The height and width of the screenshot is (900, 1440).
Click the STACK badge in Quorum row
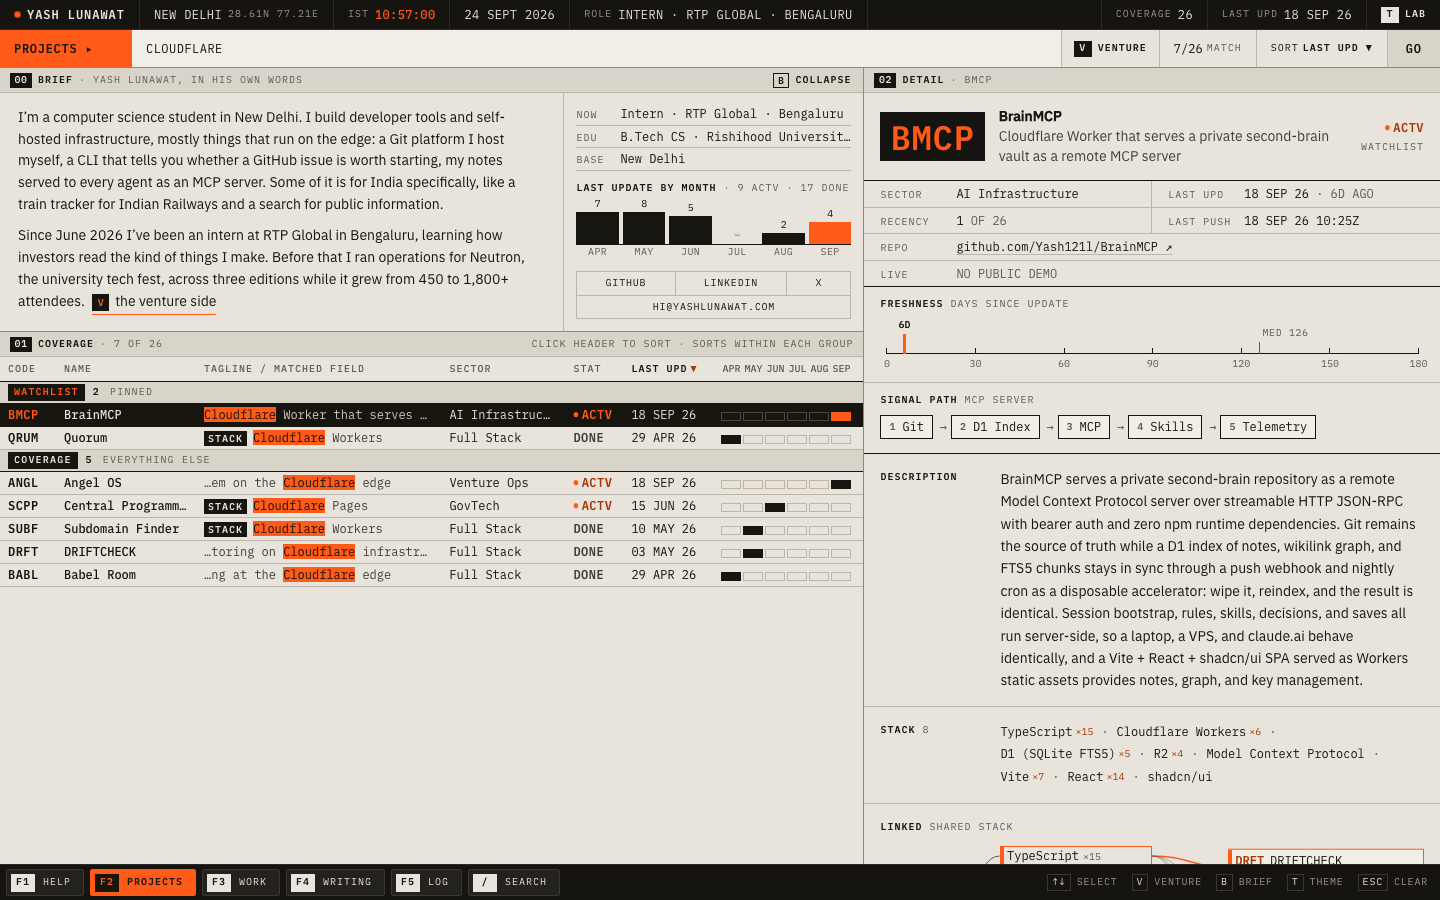tap(225, 438)
